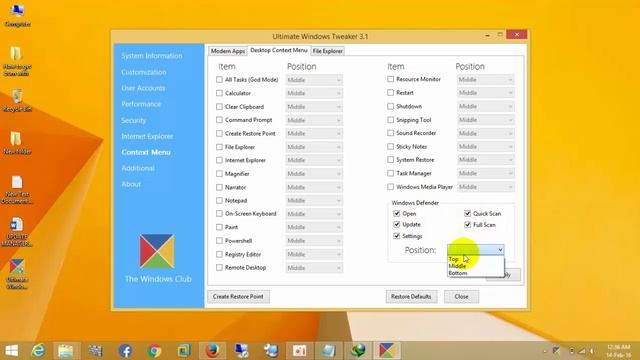Open the Calculator position dropdown
This screenshot has height=360, width=640.
coord(314,93)
